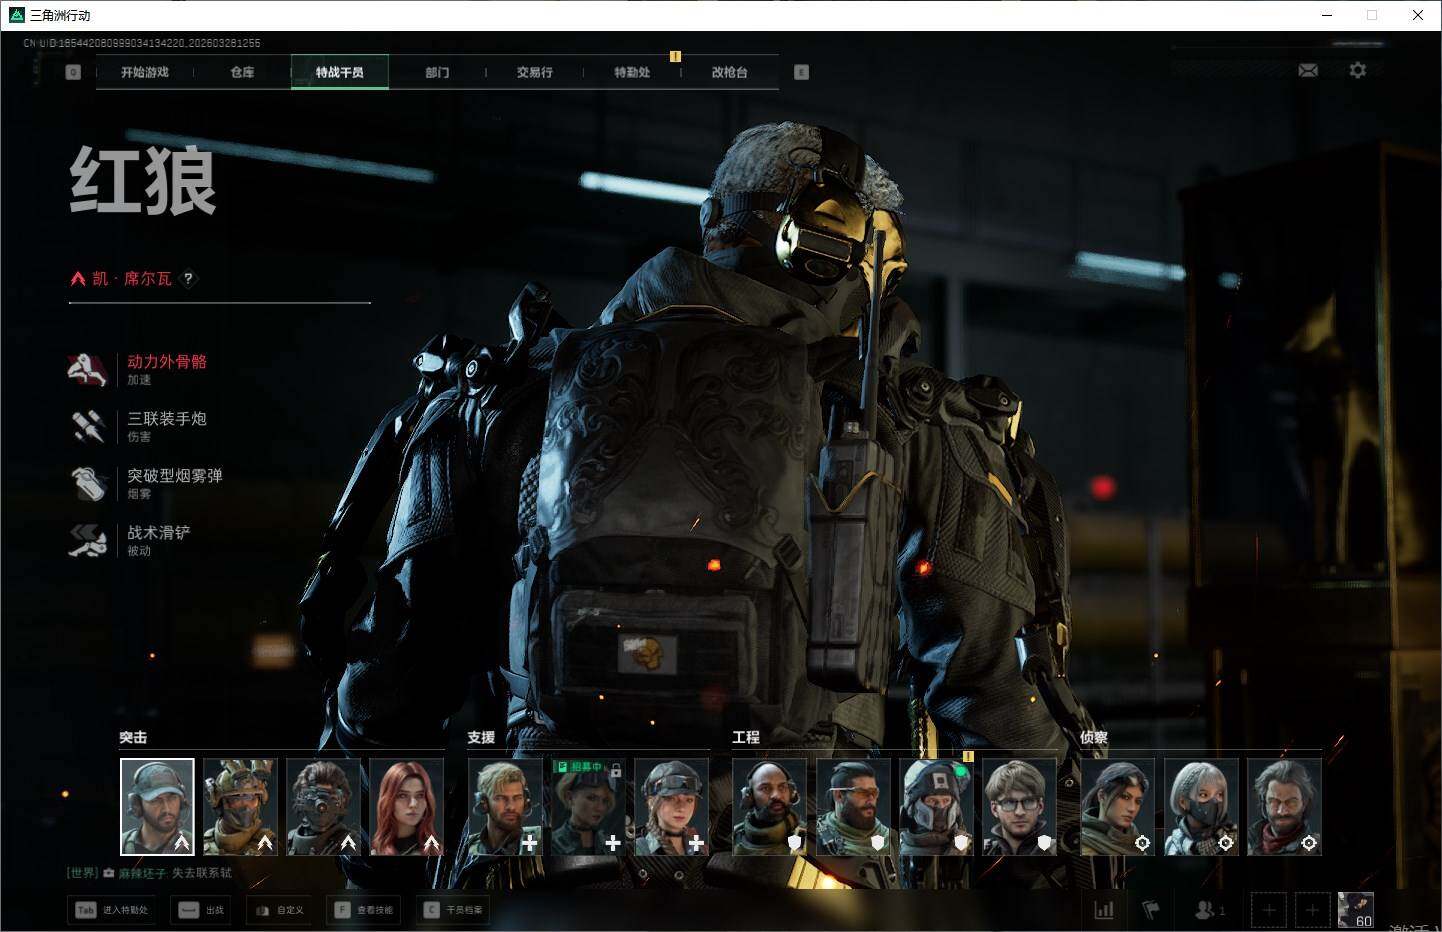This screenshot has width=1442, height=932.
Task: Select the bearded recon operator with red scarf
Action: 1284,807
